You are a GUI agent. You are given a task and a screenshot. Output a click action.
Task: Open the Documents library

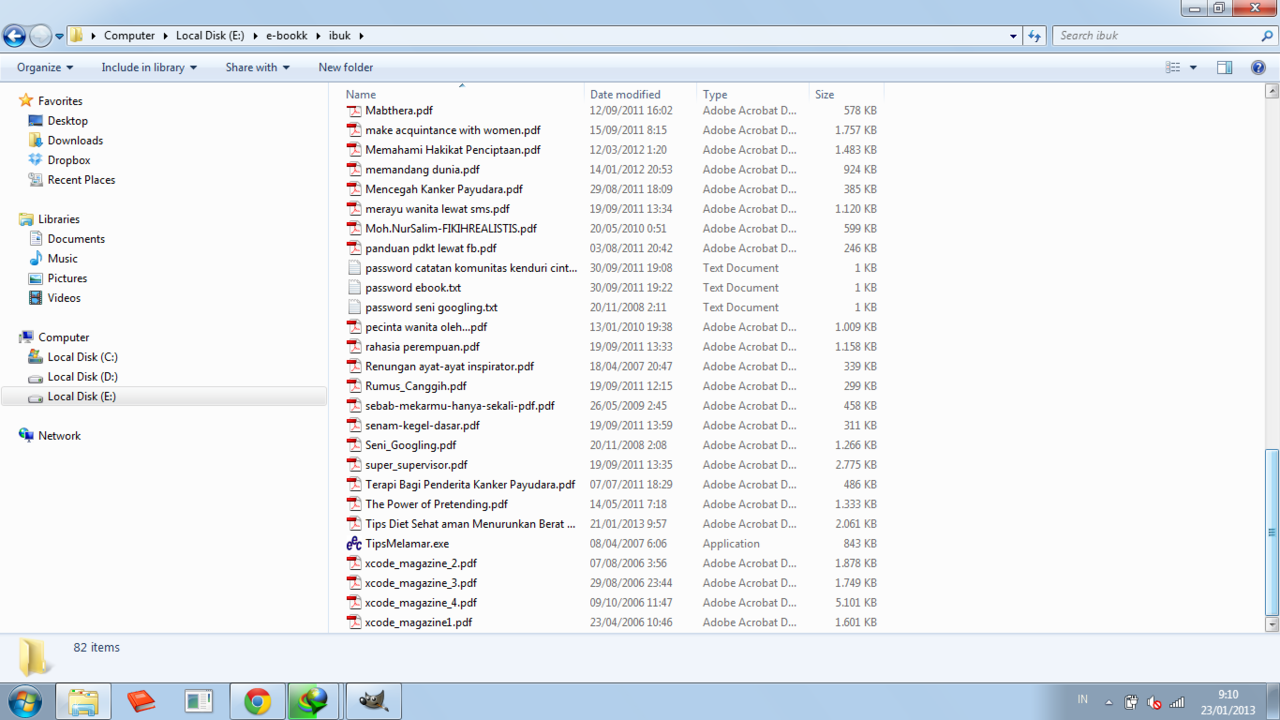point(76,239)
